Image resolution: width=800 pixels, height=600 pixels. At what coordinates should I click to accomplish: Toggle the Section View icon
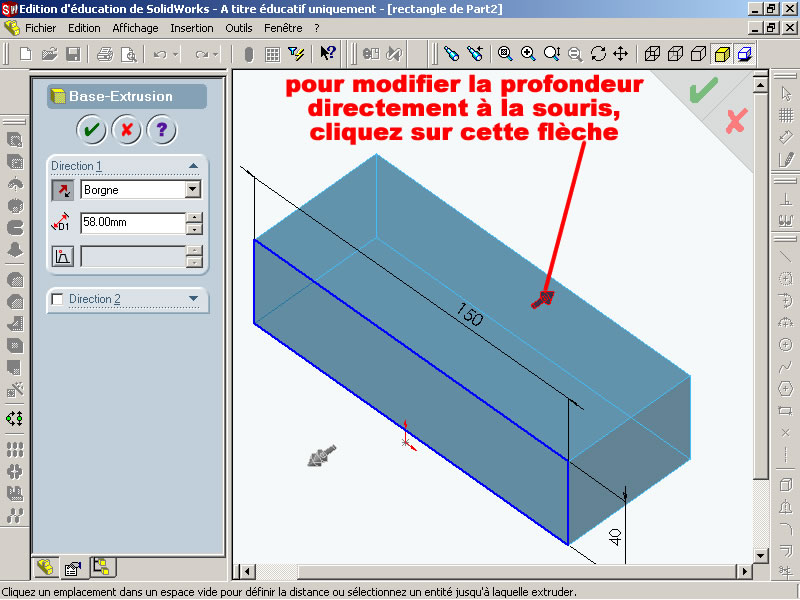click(x=745, y=54)
